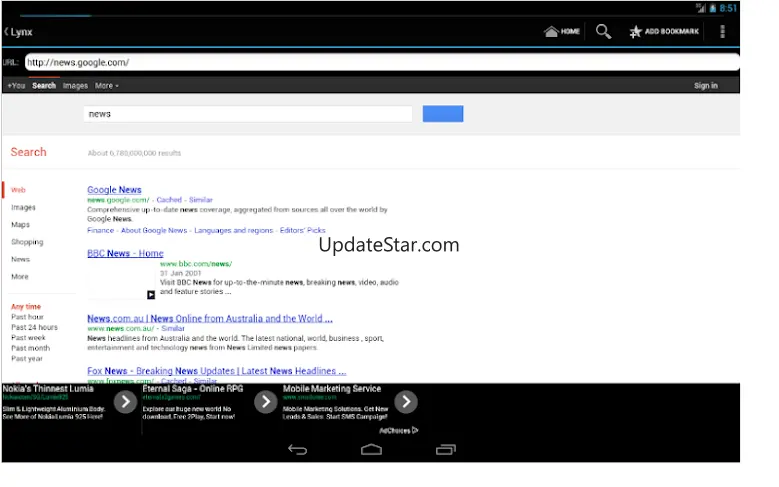Open the Google News result link

[x=114, y=190]
